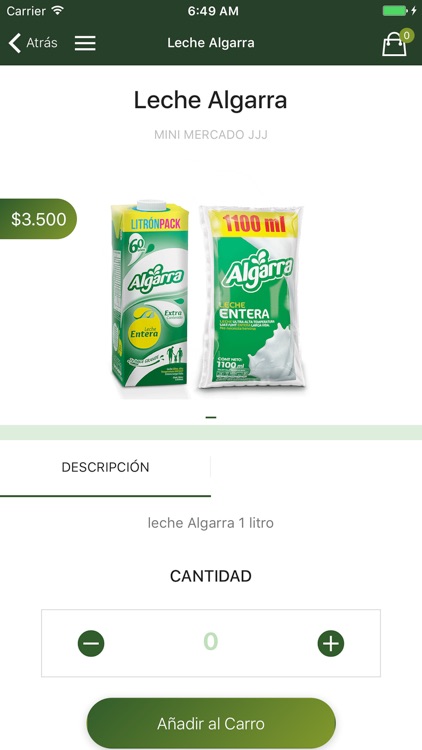422x750 pixels.
Task: Tap the description text leche Algarra 1 litro
Action: point(211,523)
